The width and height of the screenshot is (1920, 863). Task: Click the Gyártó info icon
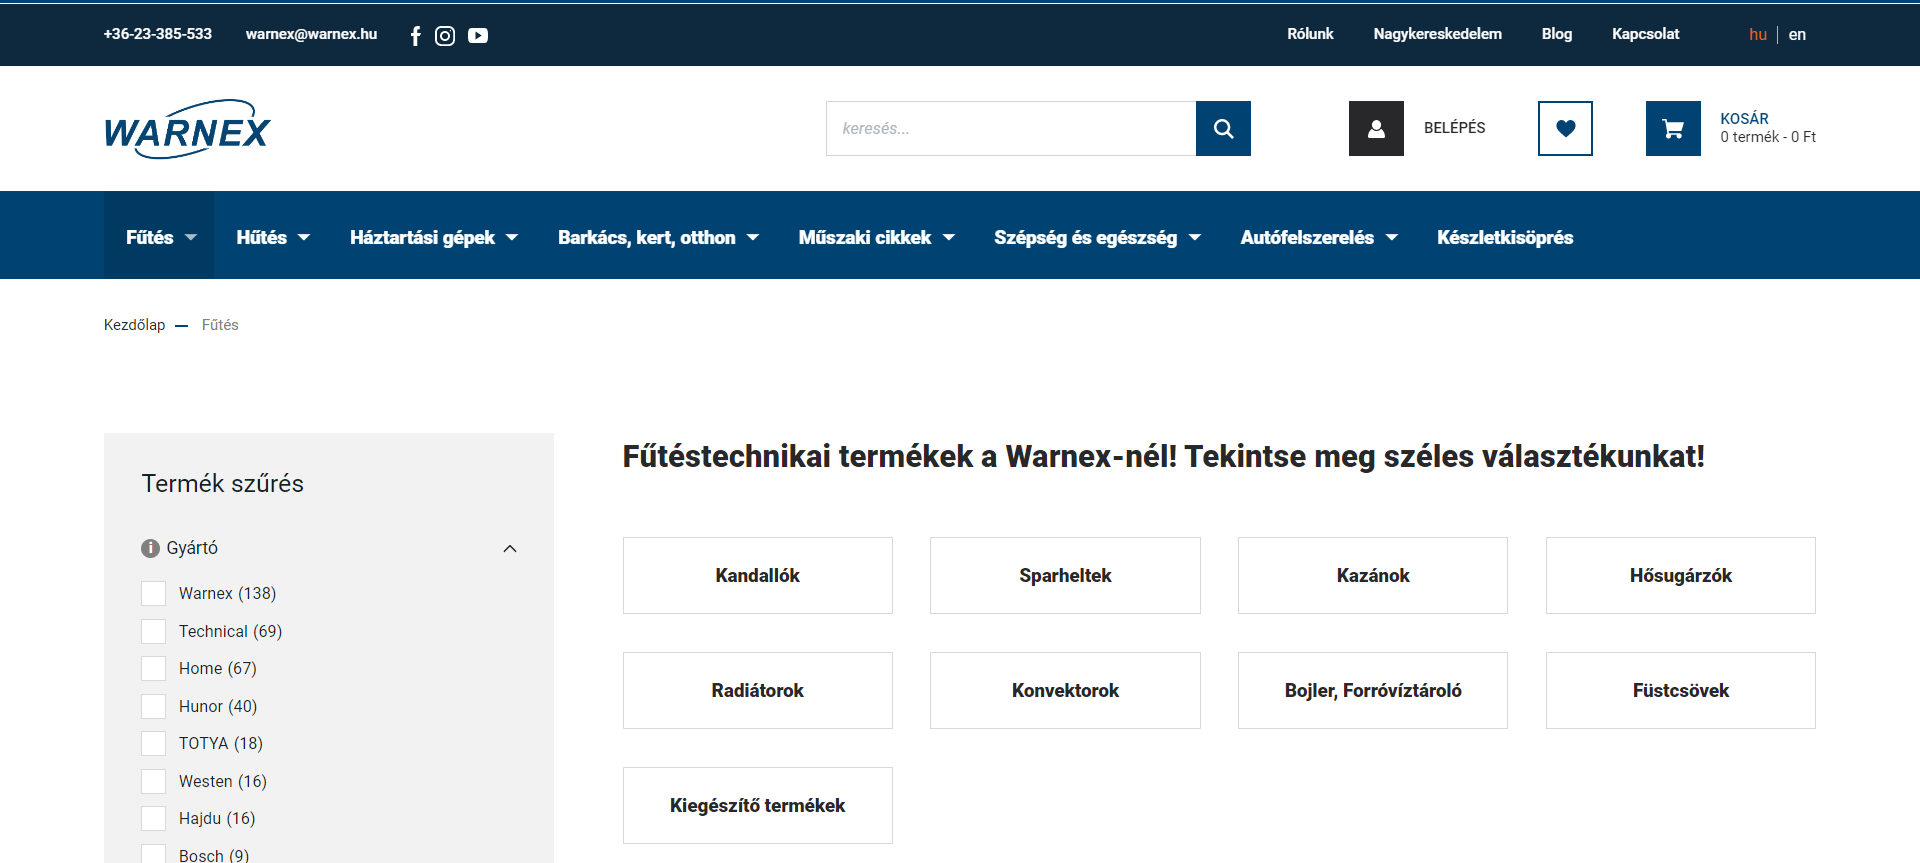(x=151, y=548)
